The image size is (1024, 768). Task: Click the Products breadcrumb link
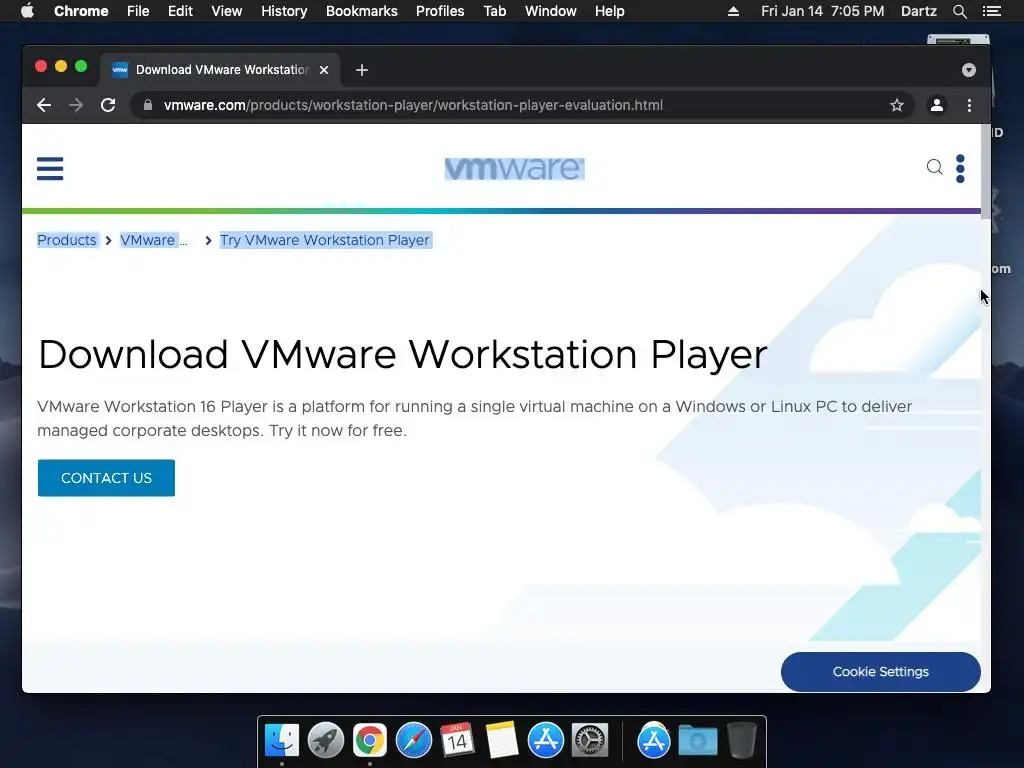67,240
